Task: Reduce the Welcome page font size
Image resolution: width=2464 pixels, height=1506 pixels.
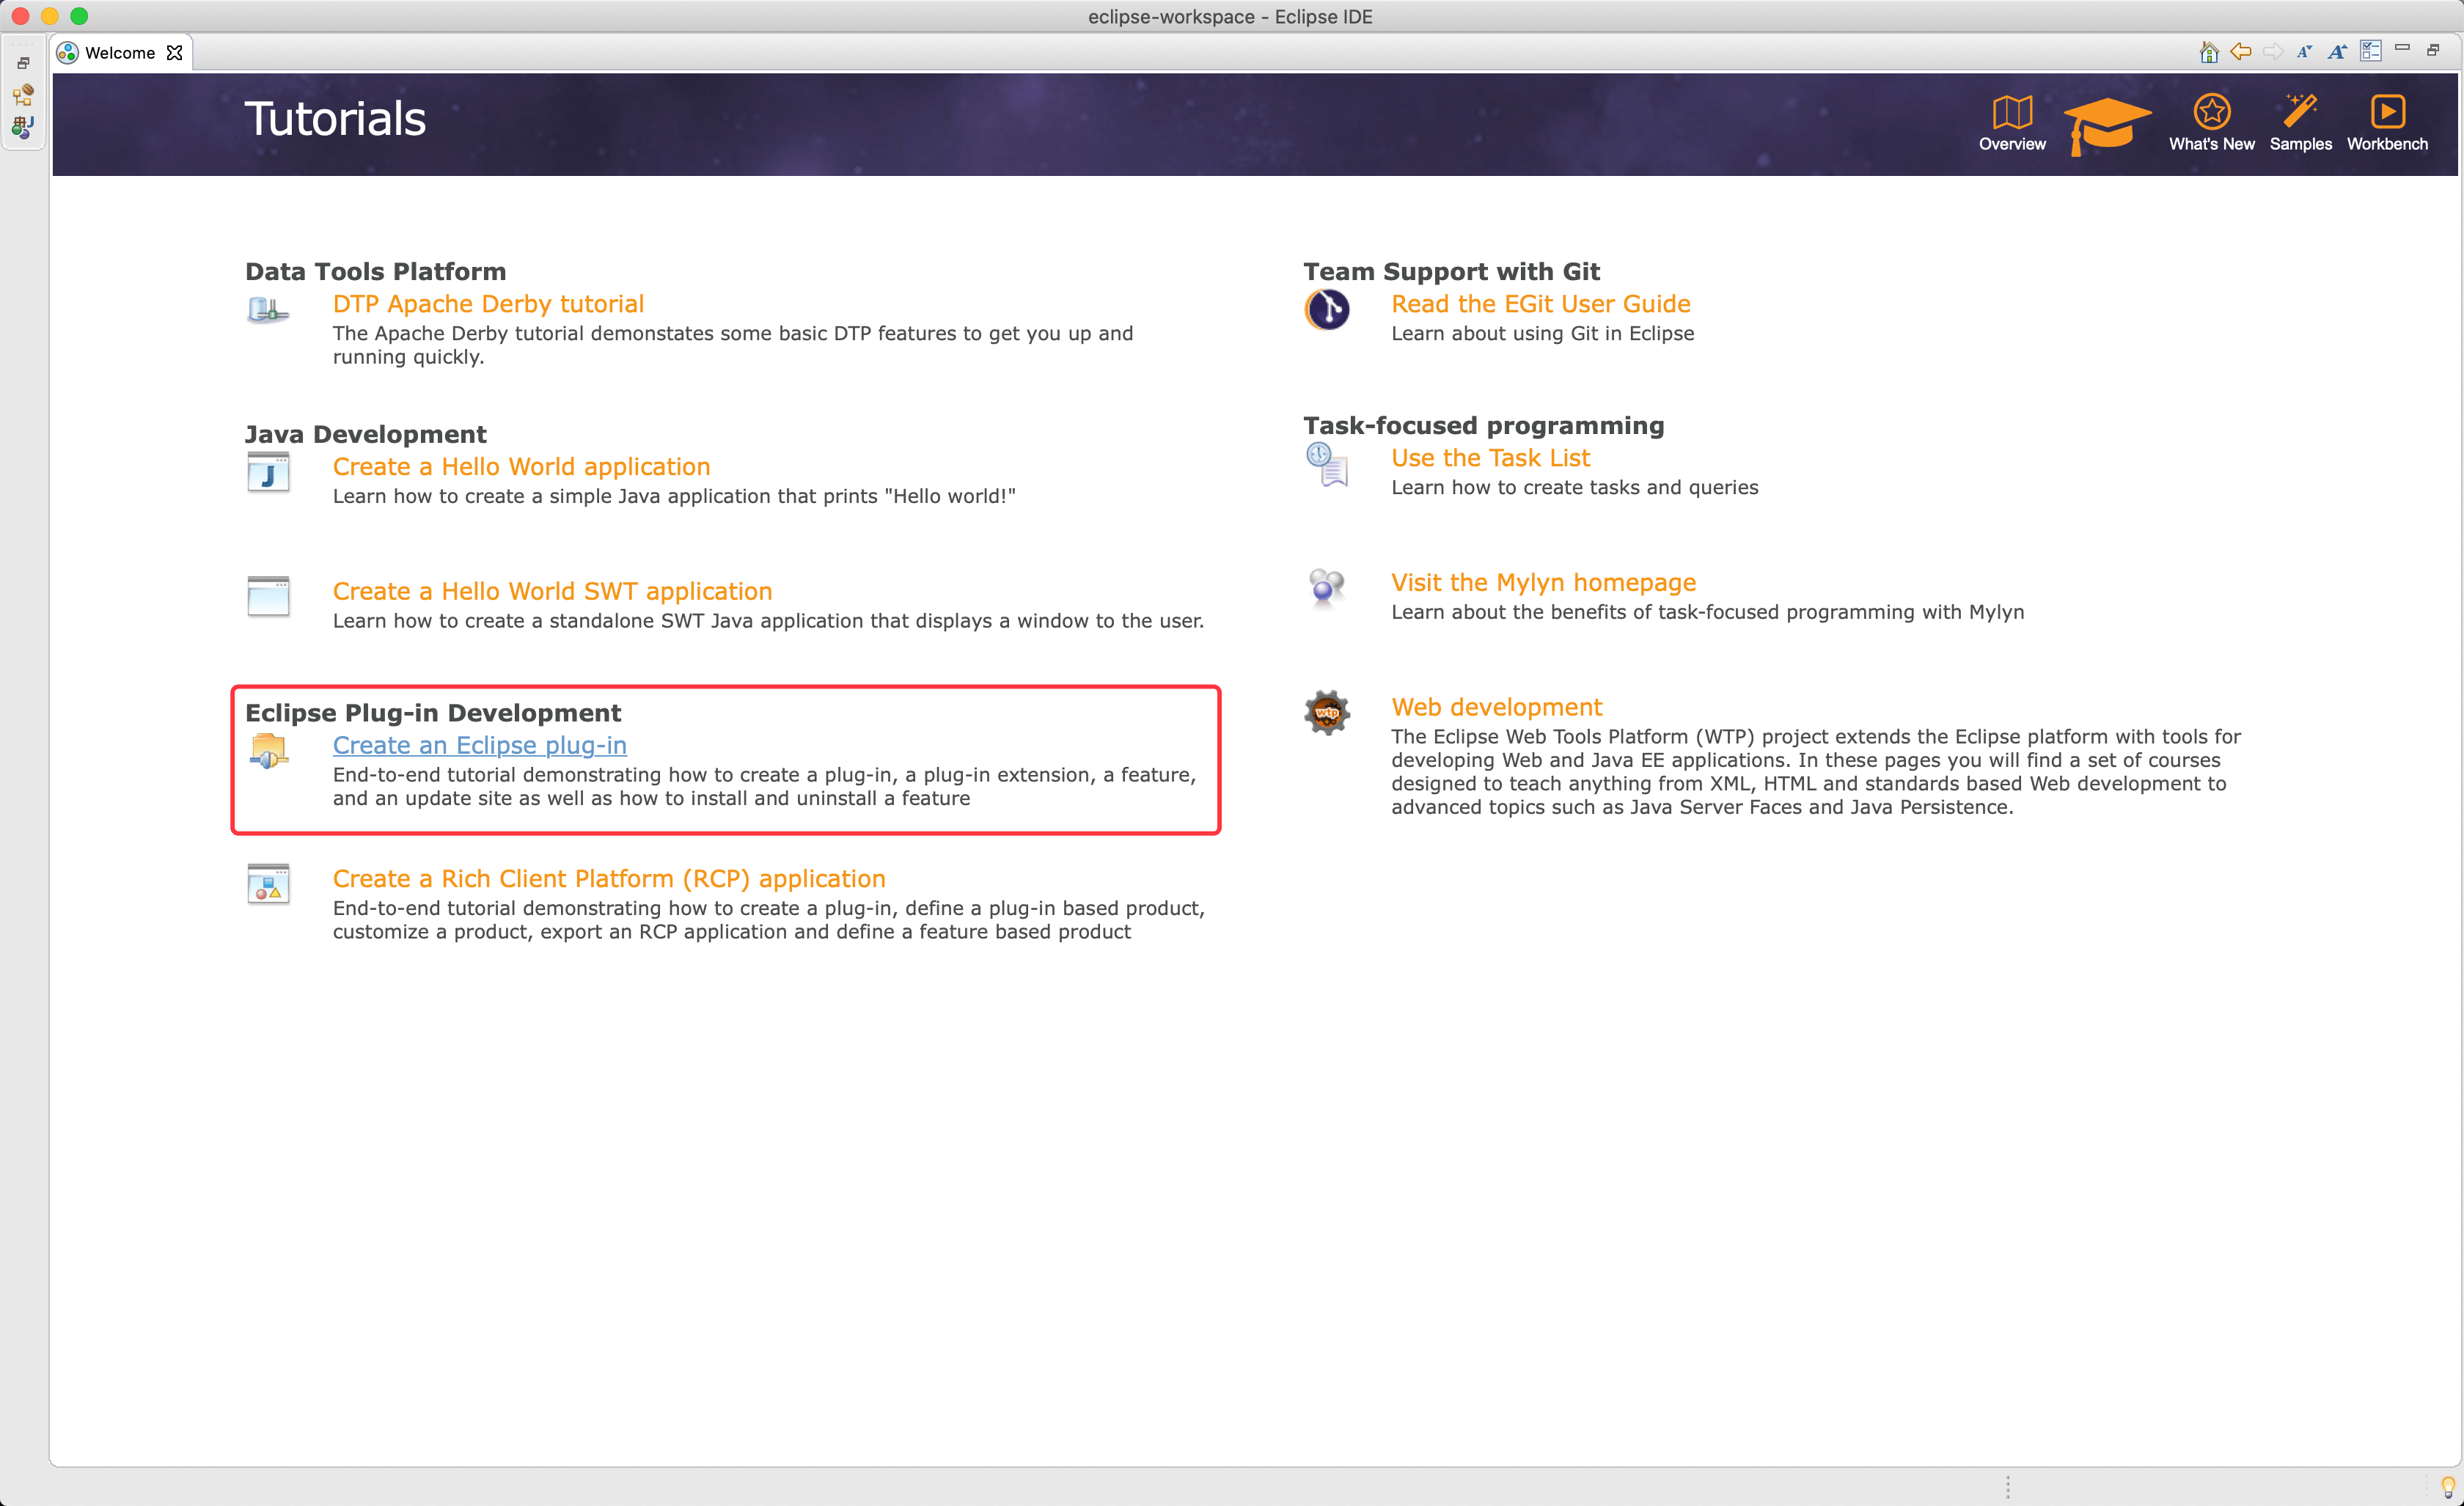Action: coord(2305,52)
